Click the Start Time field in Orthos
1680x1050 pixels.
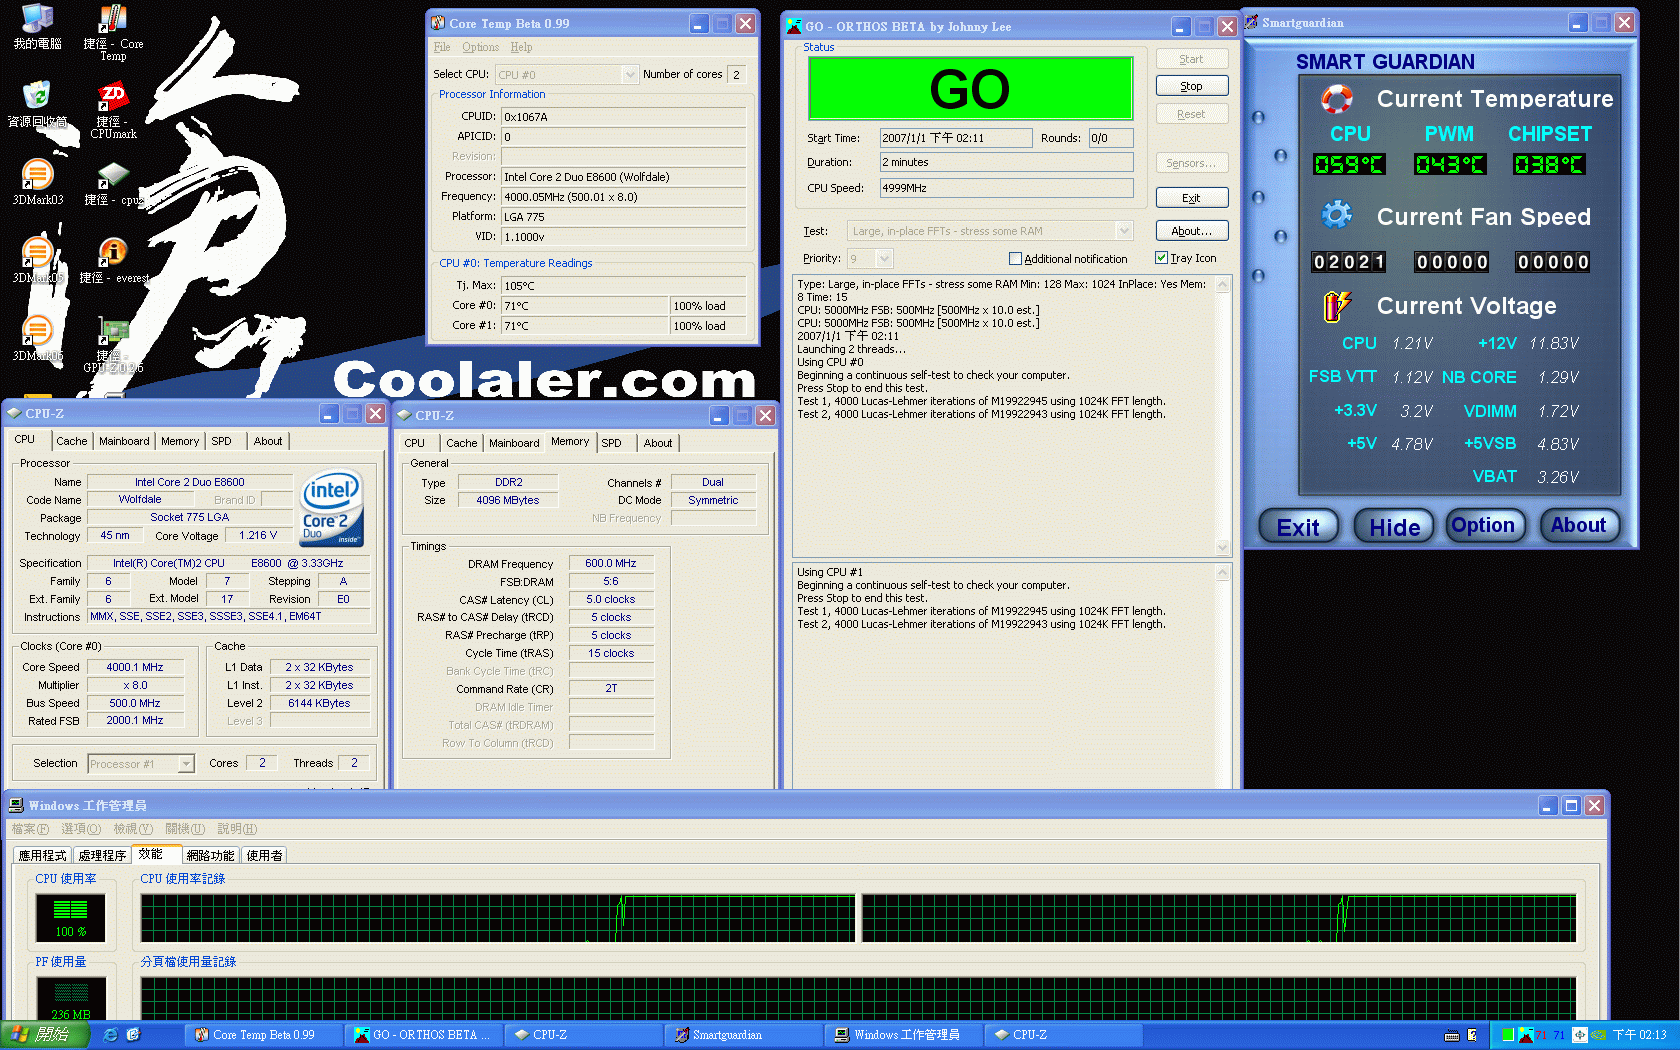[x=955, y=138]
